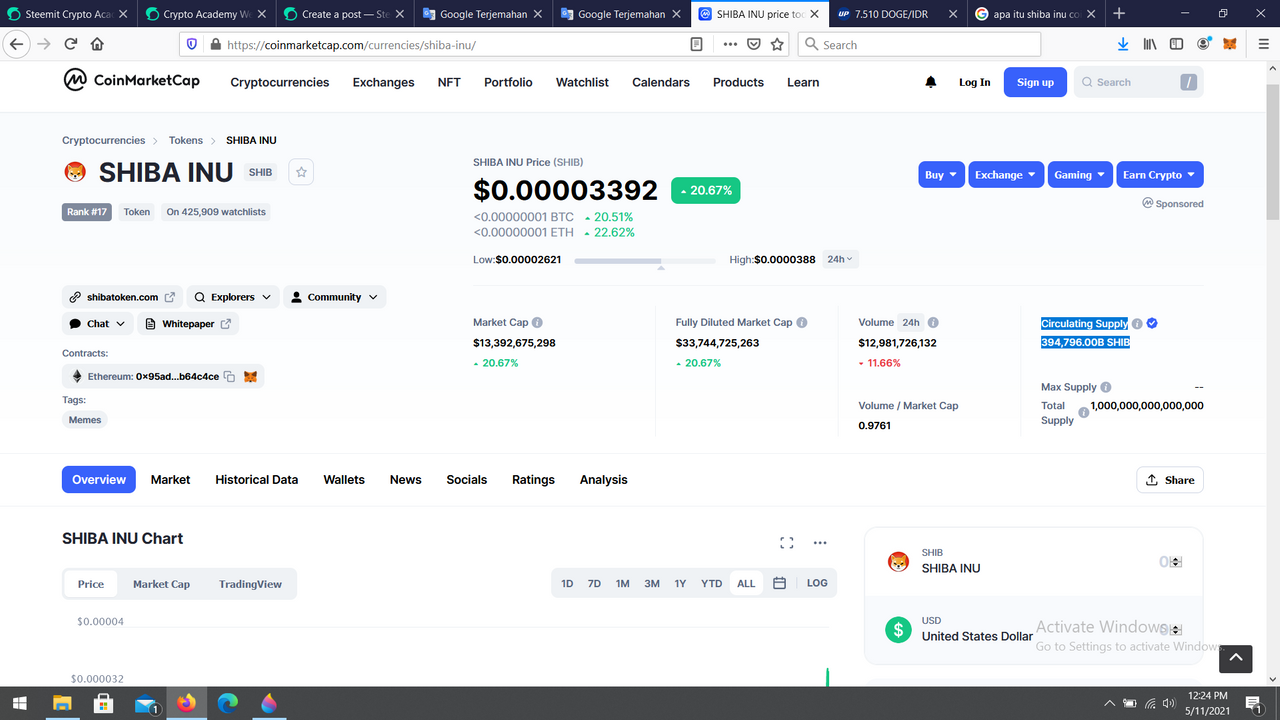The height and width of the screenshot is (720, 1280).
Task: Open the Earn Crypto dropdown
Action: pyautogui.click(x=1159, y=174)
